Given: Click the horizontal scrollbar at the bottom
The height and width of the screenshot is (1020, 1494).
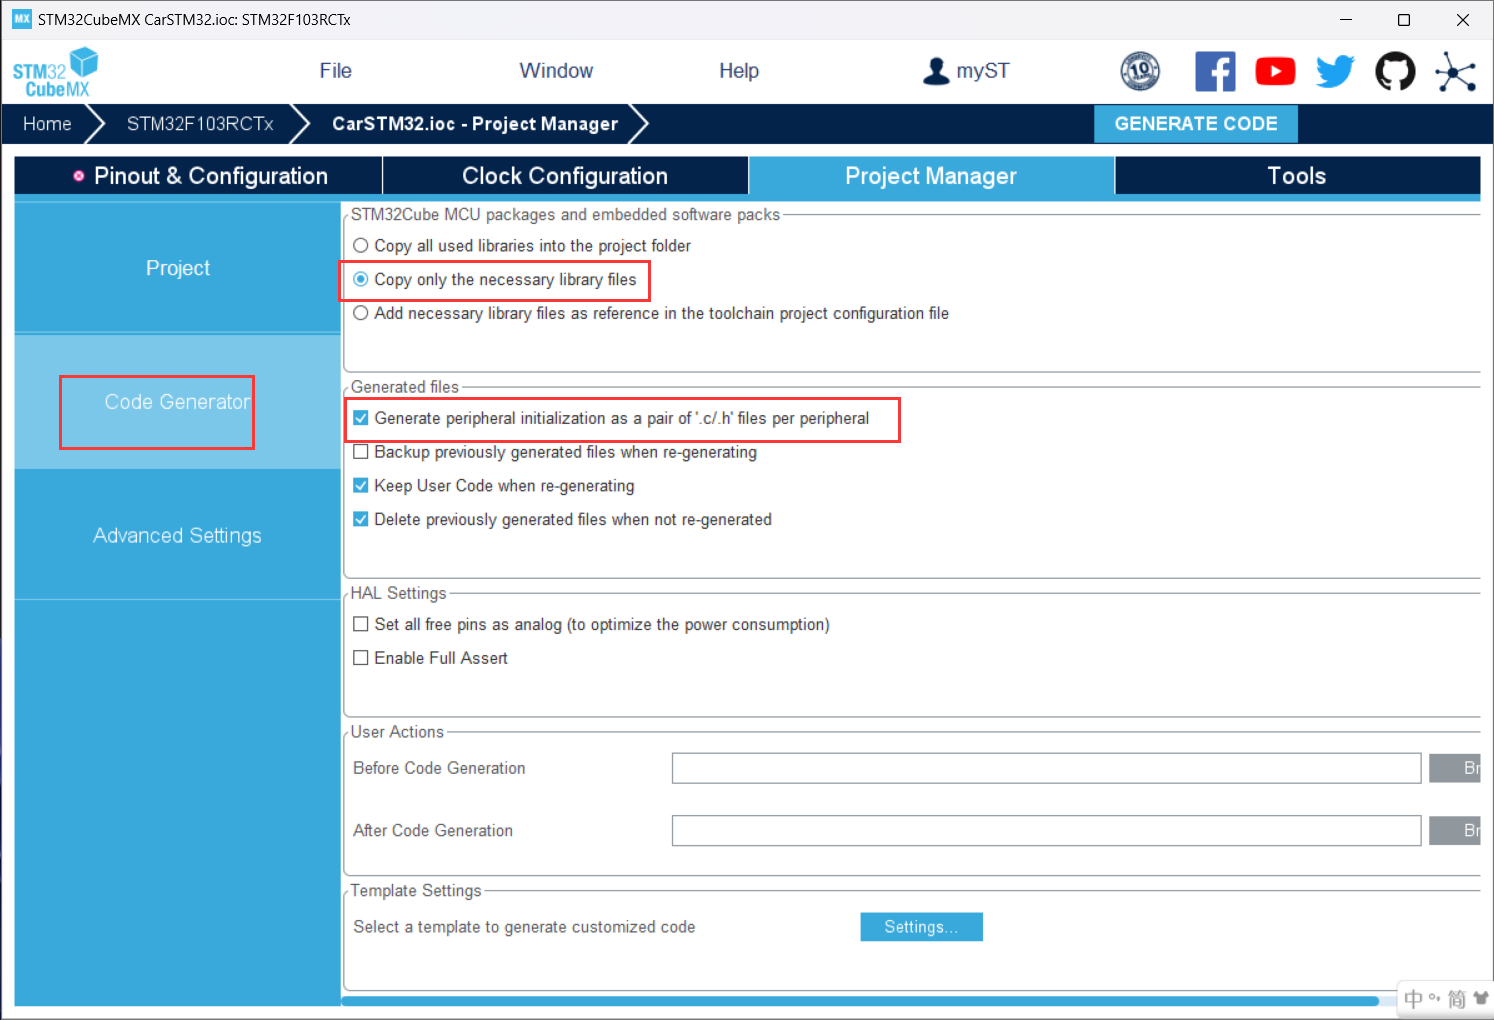Looking at the screenshot, I should point(860,1001).
